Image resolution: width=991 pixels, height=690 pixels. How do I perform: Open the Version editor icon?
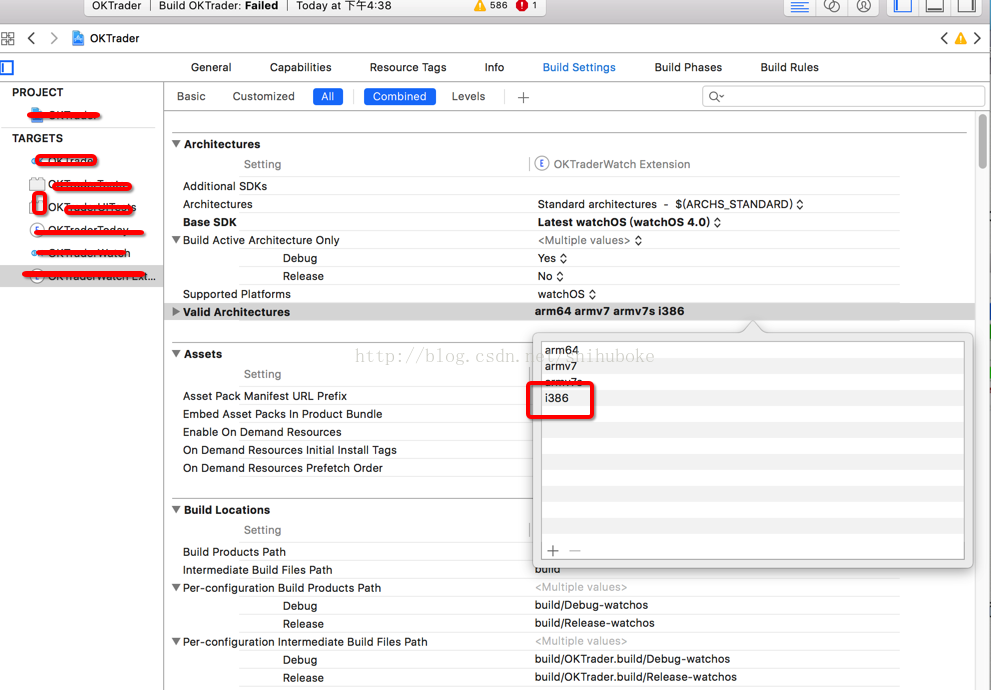tap(863, 6)
